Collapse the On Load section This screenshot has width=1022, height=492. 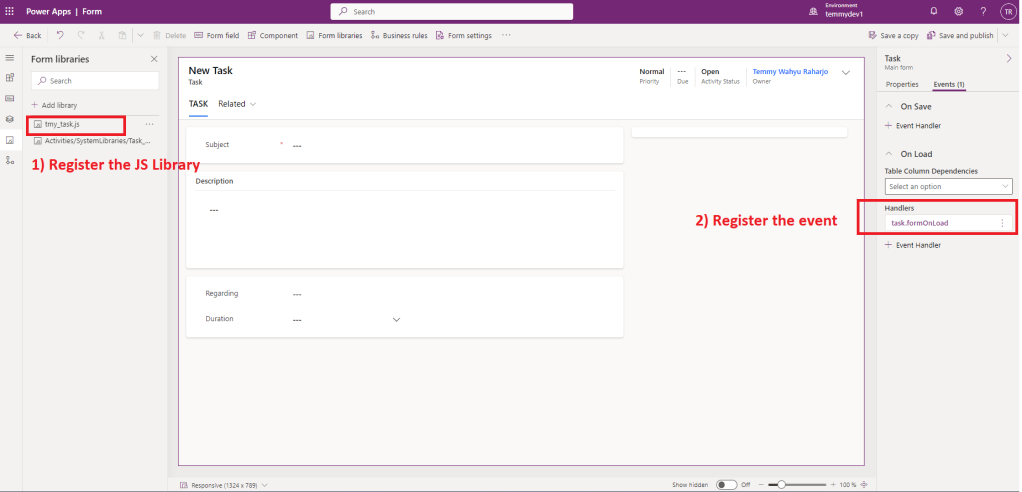coord(889,154)
